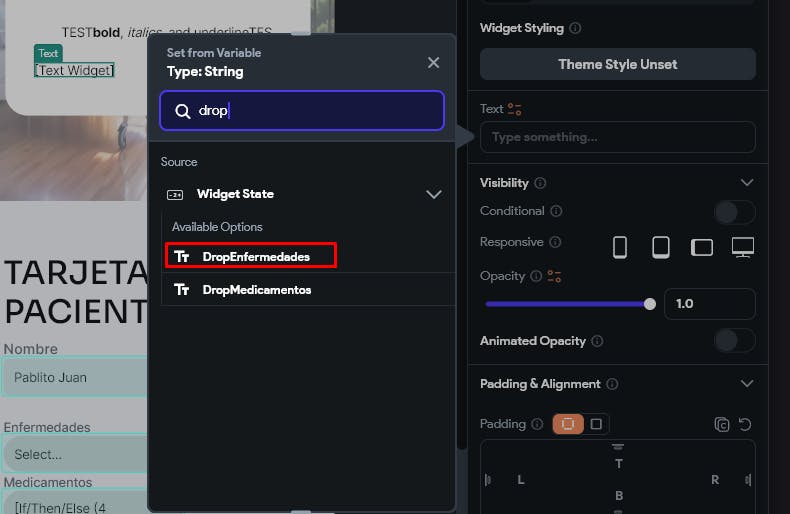Switch padding to individual sides mode
The image size is (790, 514).
coord(596,424)
